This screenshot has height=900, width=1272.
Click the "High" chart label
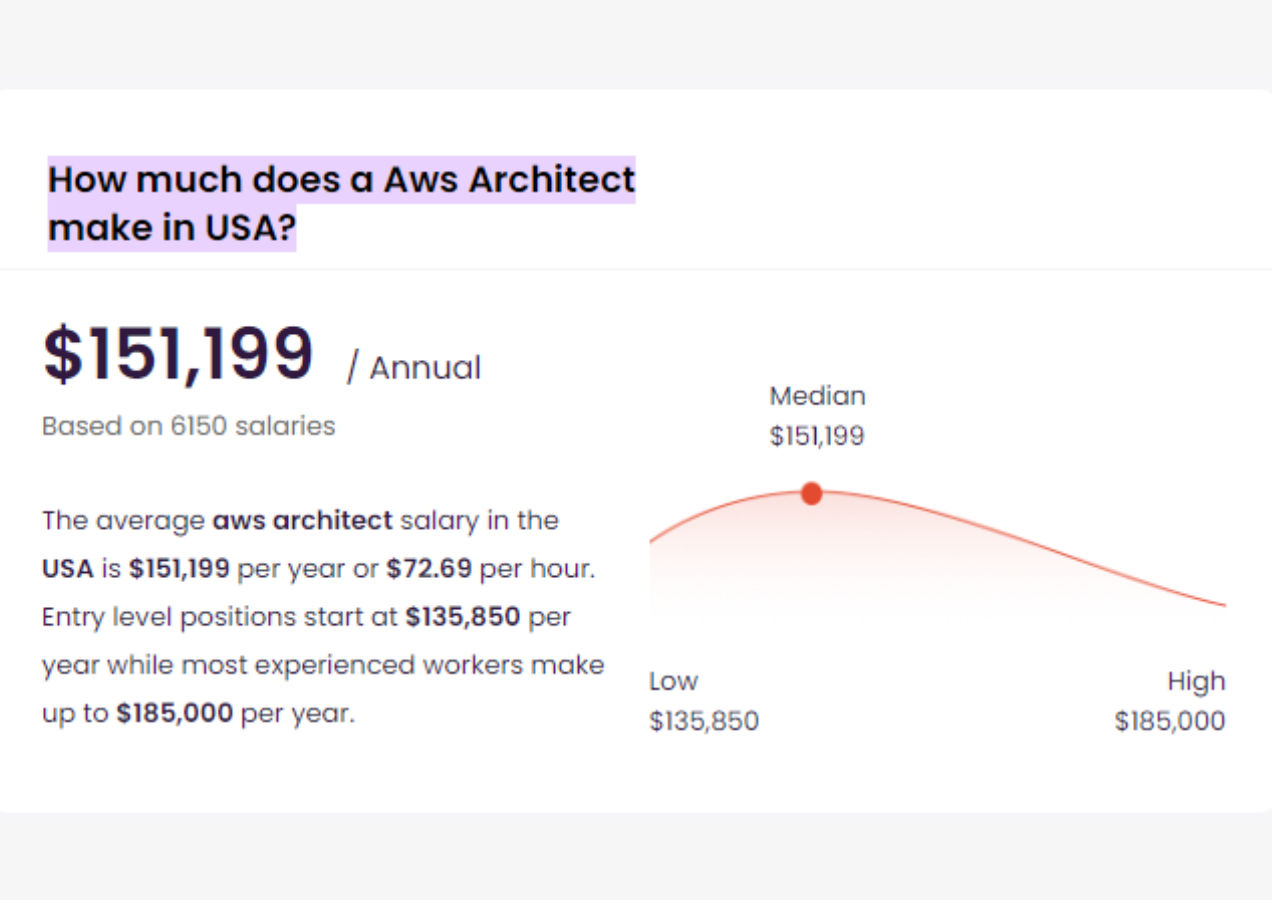pos(1195,682)
